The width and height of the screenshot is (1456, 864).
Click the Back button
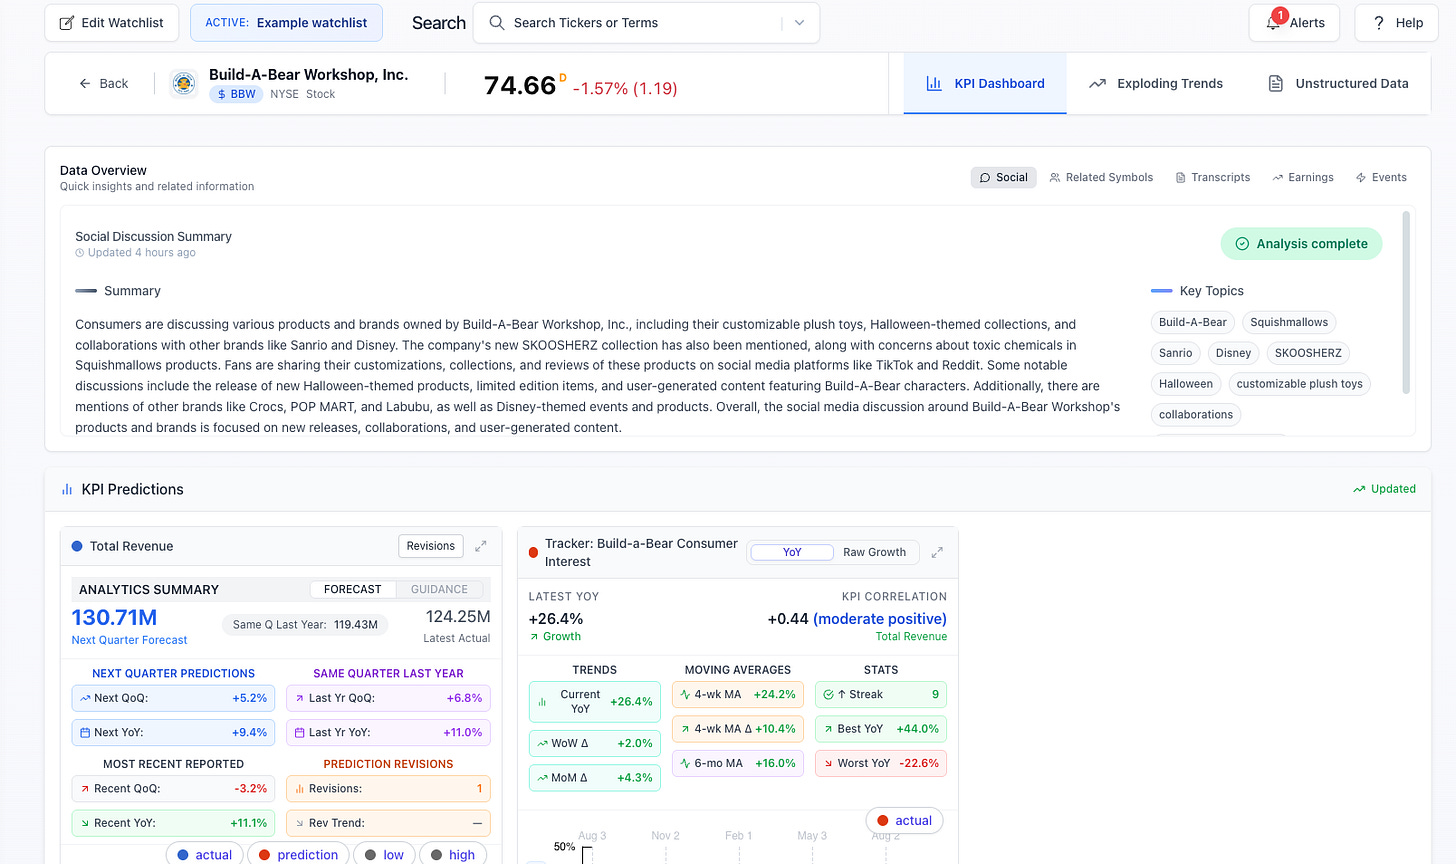click(x=104, y=84)
